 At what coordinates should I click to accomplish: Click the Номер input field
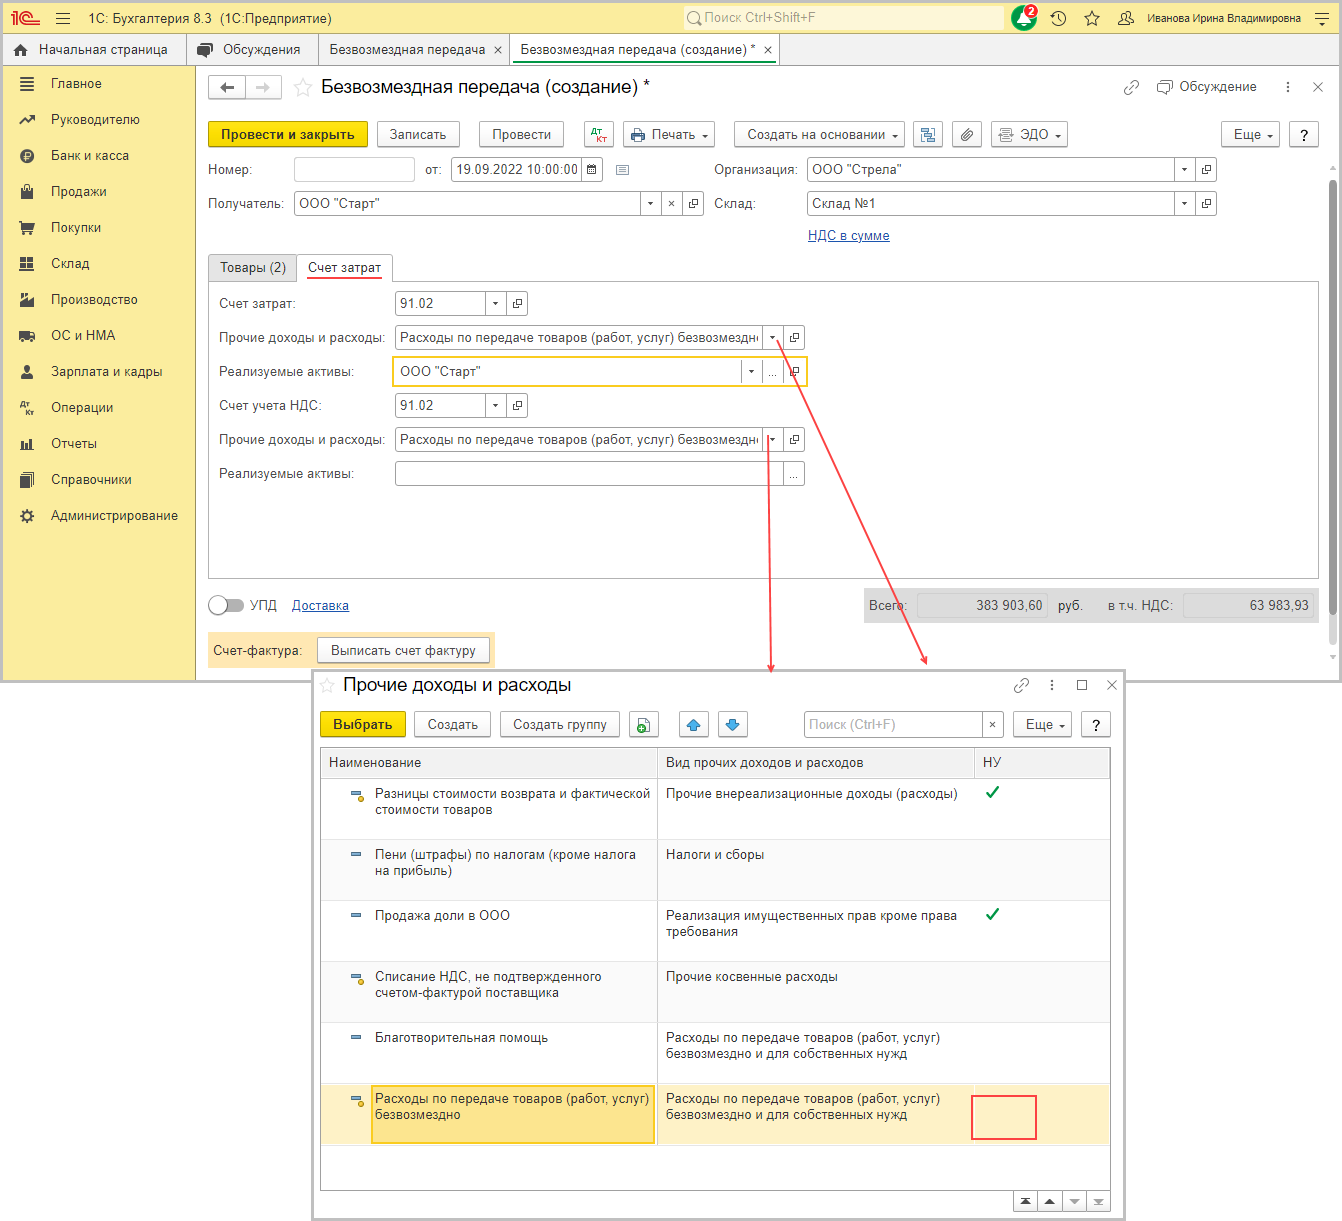[x=354, y=170]
